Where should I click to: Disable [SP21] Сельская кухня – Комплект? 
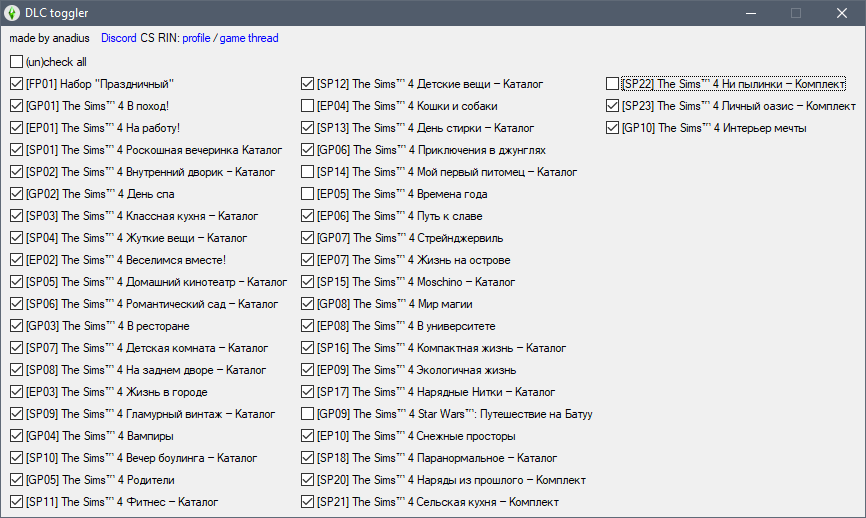click(308, 502)
